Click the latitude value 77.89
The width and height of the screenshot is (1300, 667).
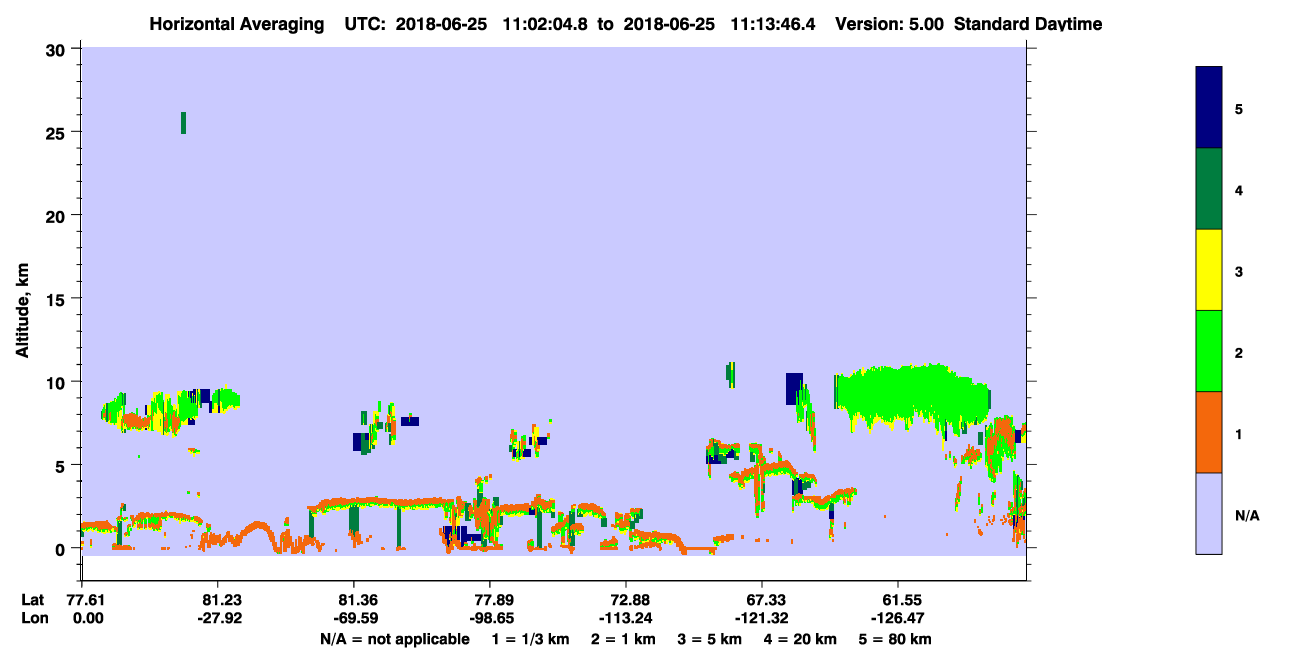pos(489,599)
